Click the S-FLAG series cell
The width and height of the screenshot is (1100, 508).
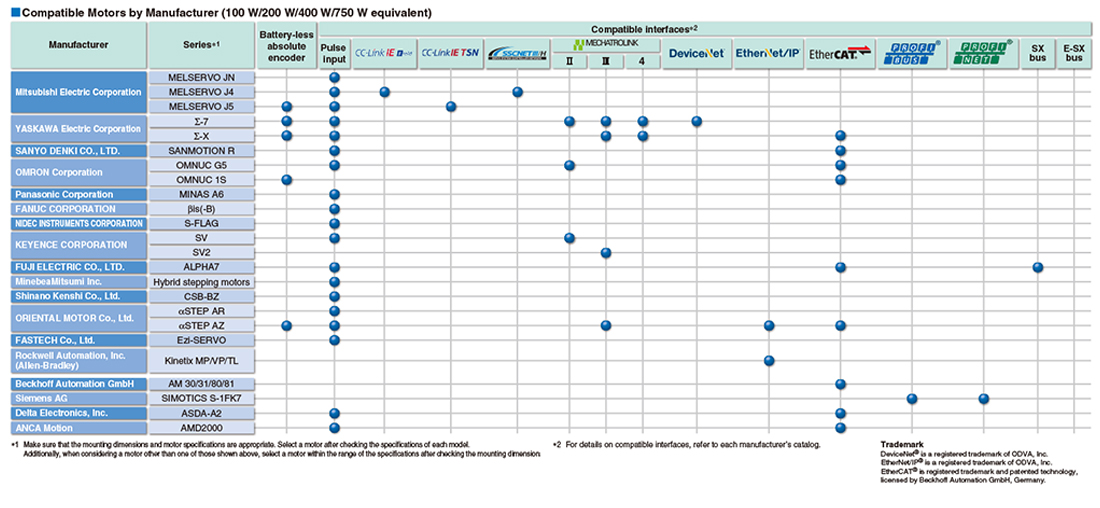(201, 223)
